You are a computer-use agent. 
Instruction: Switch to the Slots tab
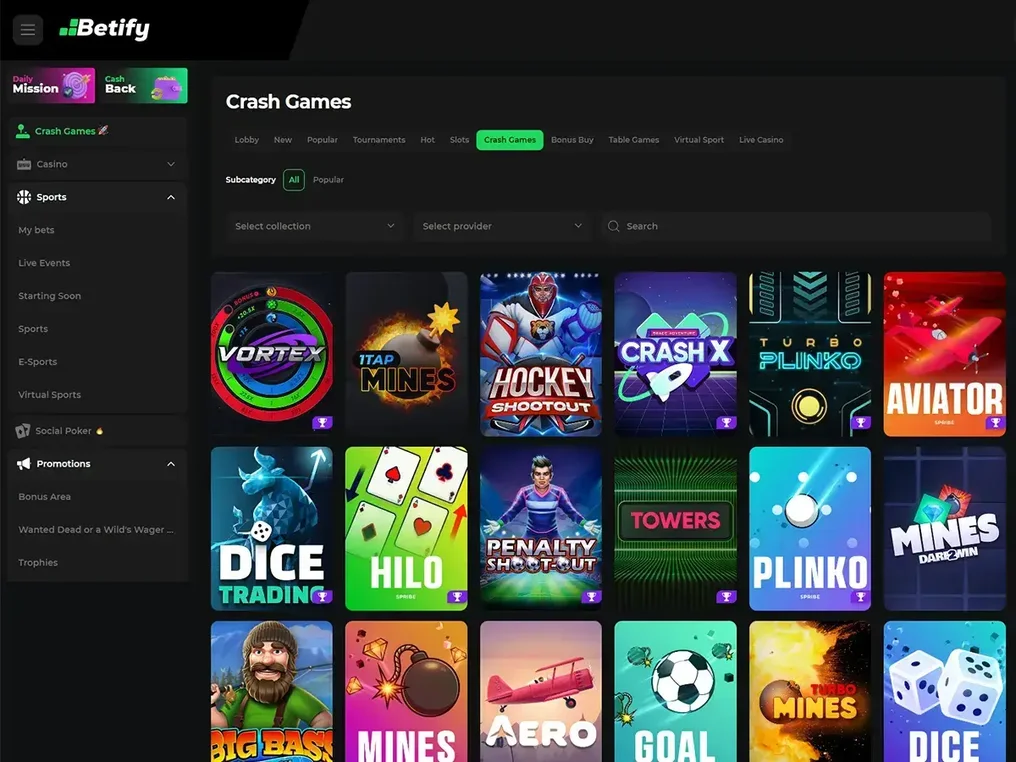tap(459, 140)
